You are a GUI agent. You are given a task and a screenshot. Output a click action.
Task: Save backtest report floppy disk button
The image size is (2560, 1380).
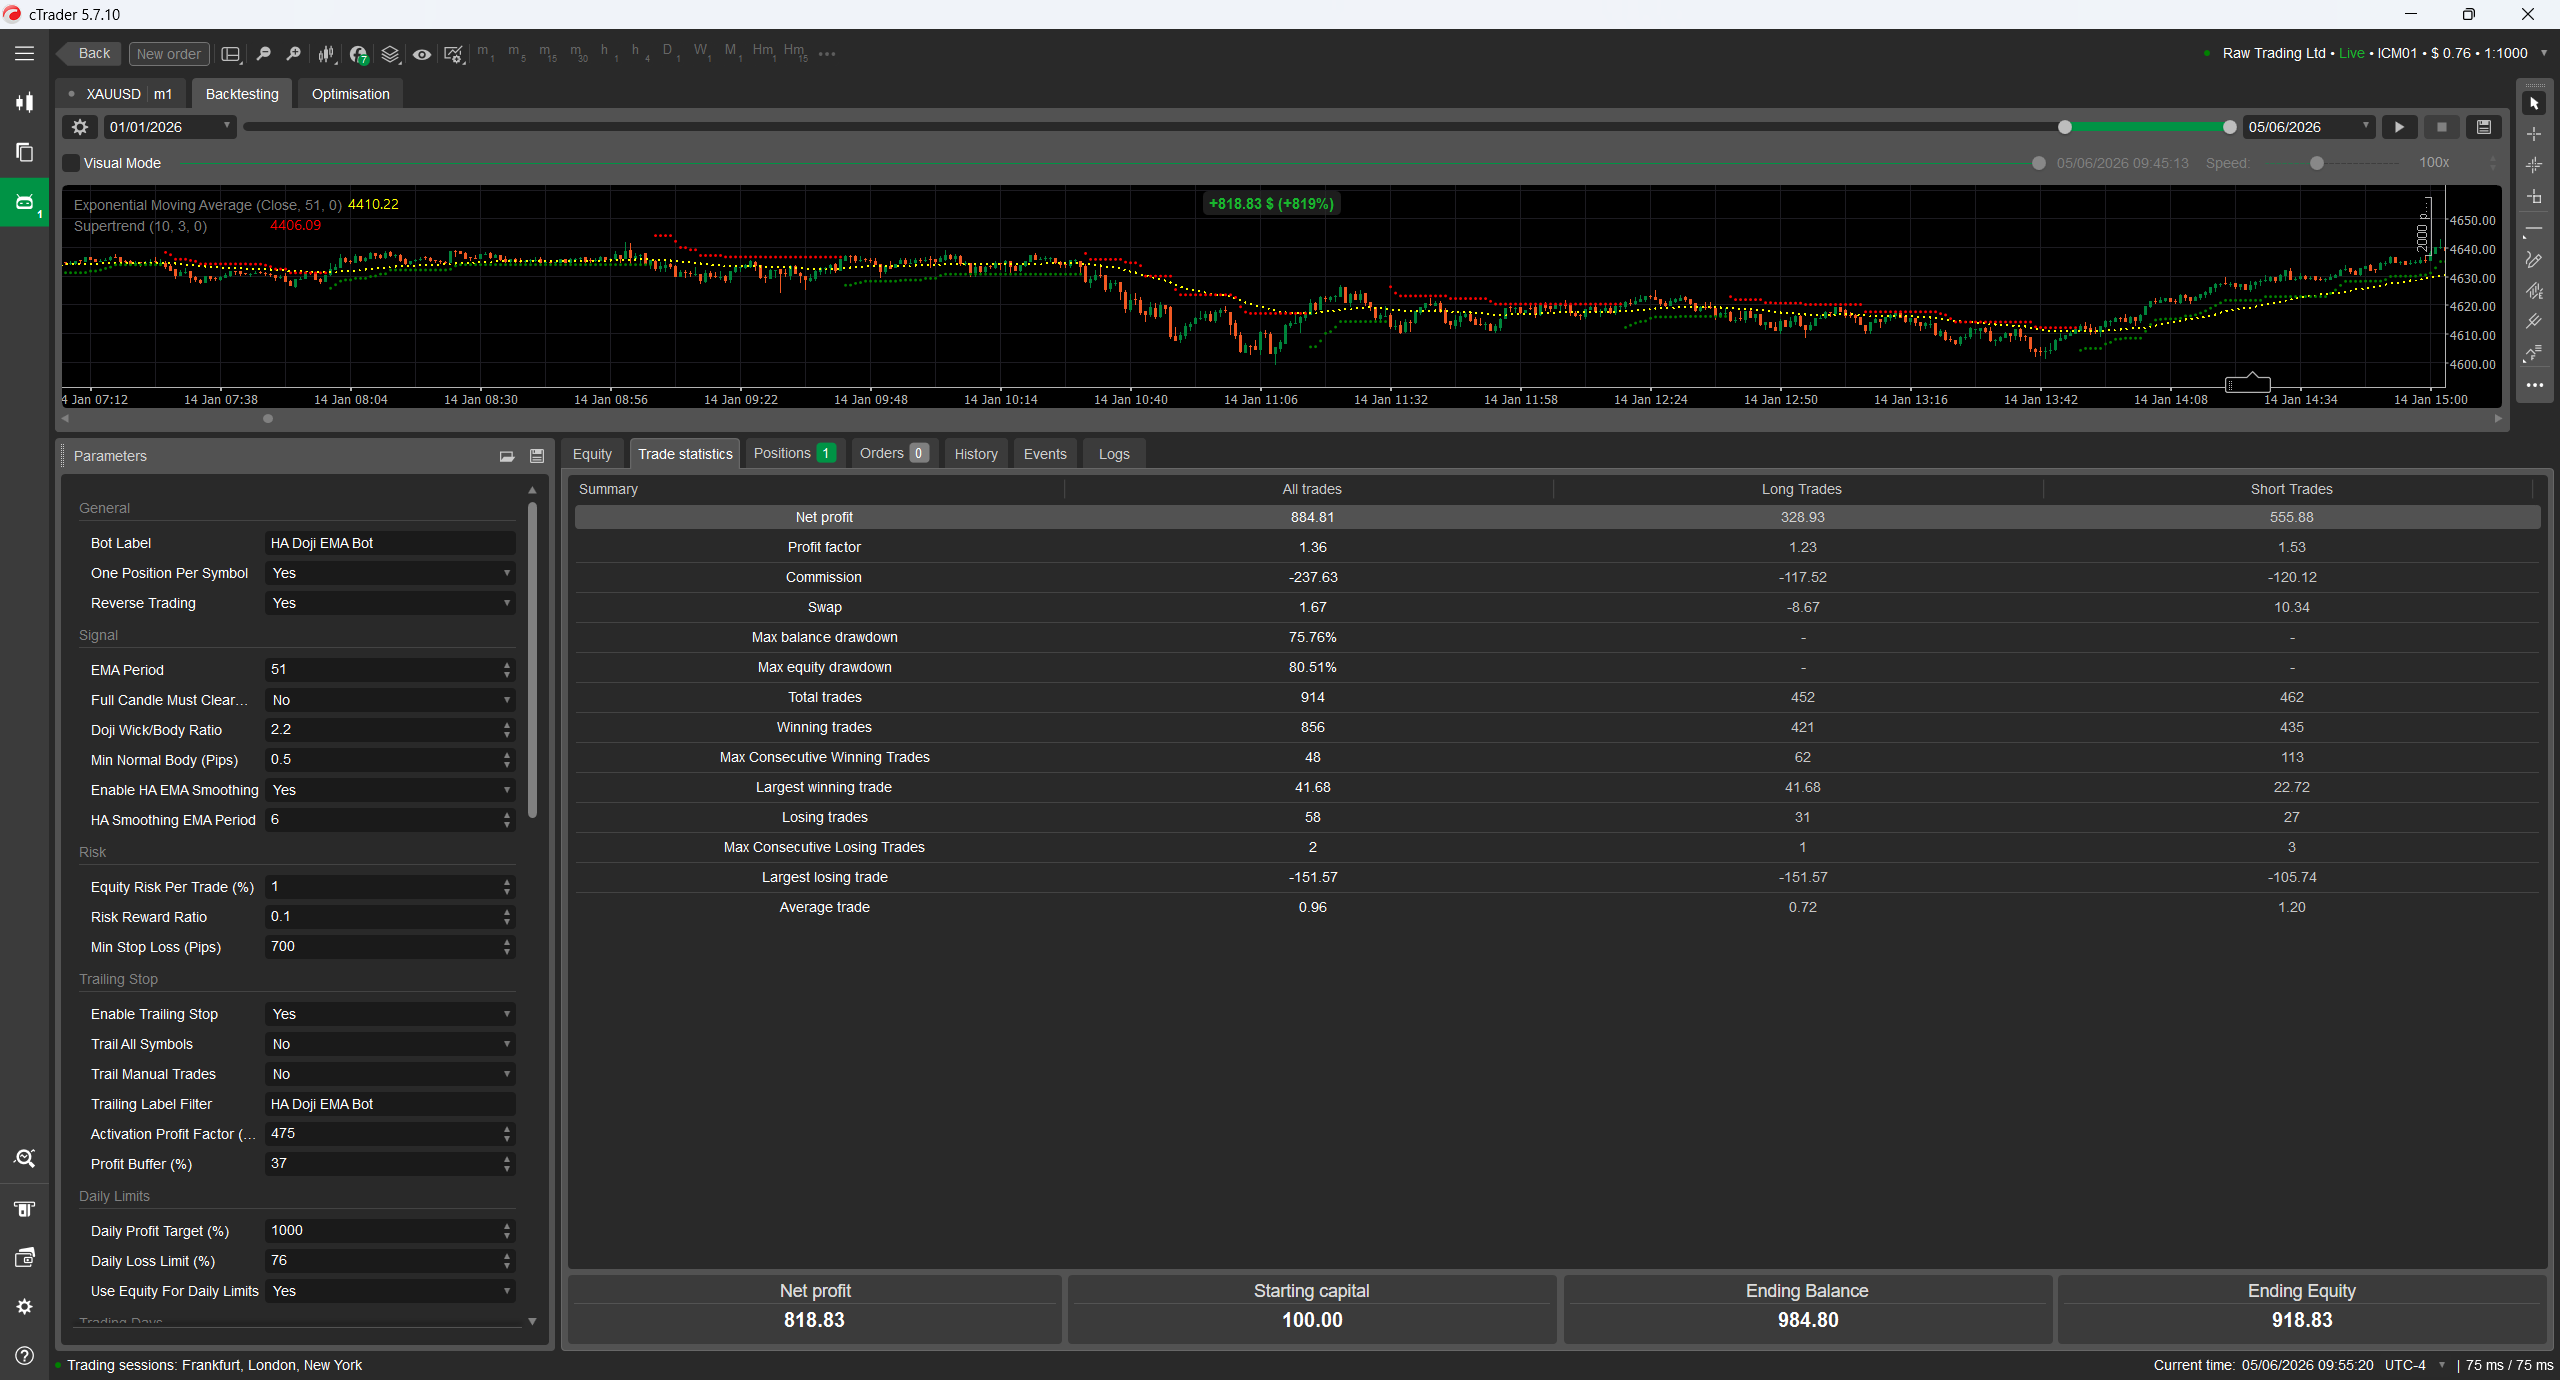click(x=2483, y=127)
